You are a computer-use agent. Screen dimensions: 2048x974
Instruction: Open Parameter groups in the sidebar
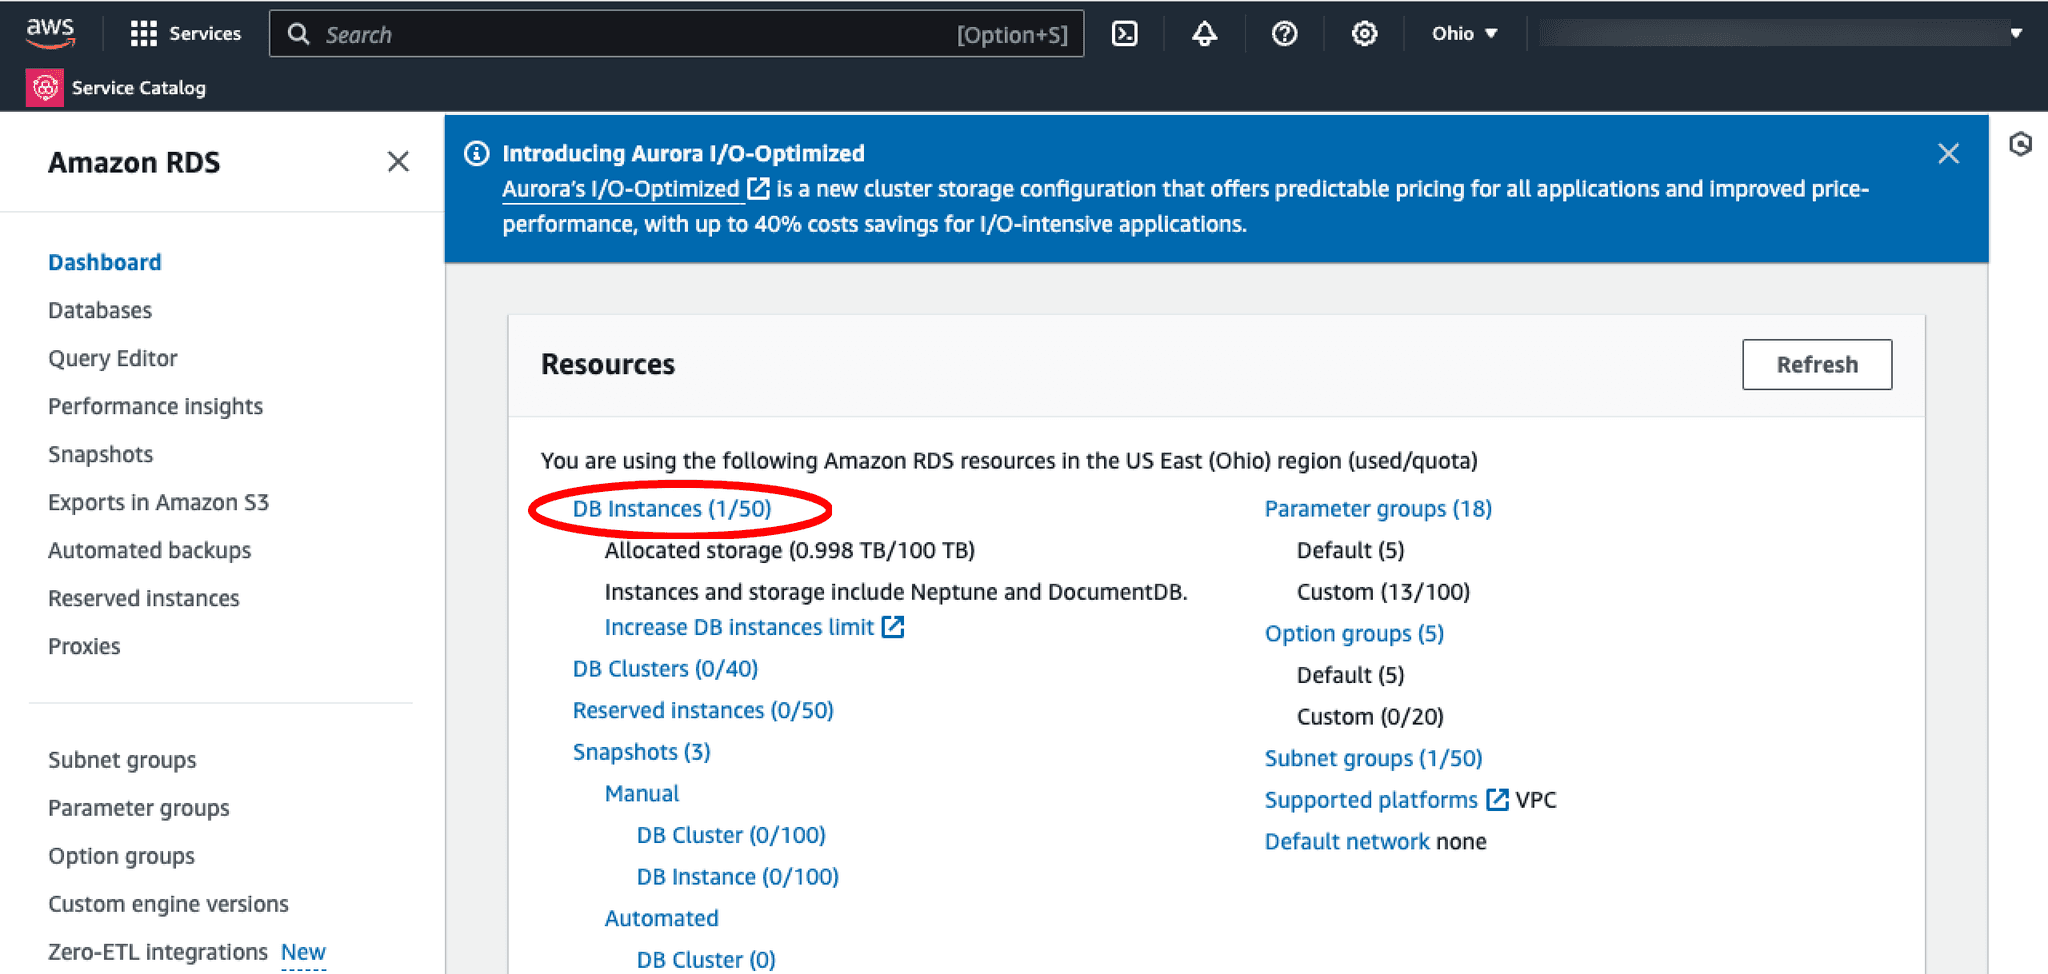click(139, 808)
